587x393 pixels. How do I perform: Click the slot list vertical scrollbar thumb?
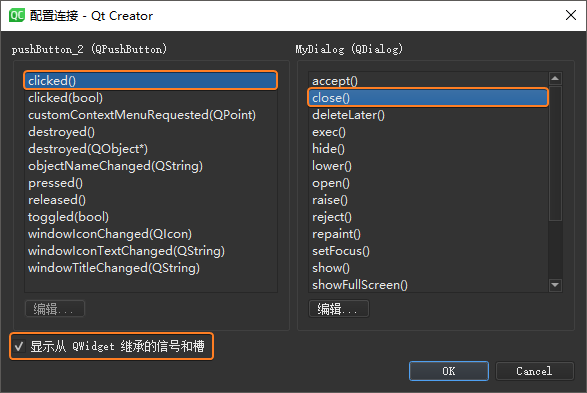click(555, 153)
